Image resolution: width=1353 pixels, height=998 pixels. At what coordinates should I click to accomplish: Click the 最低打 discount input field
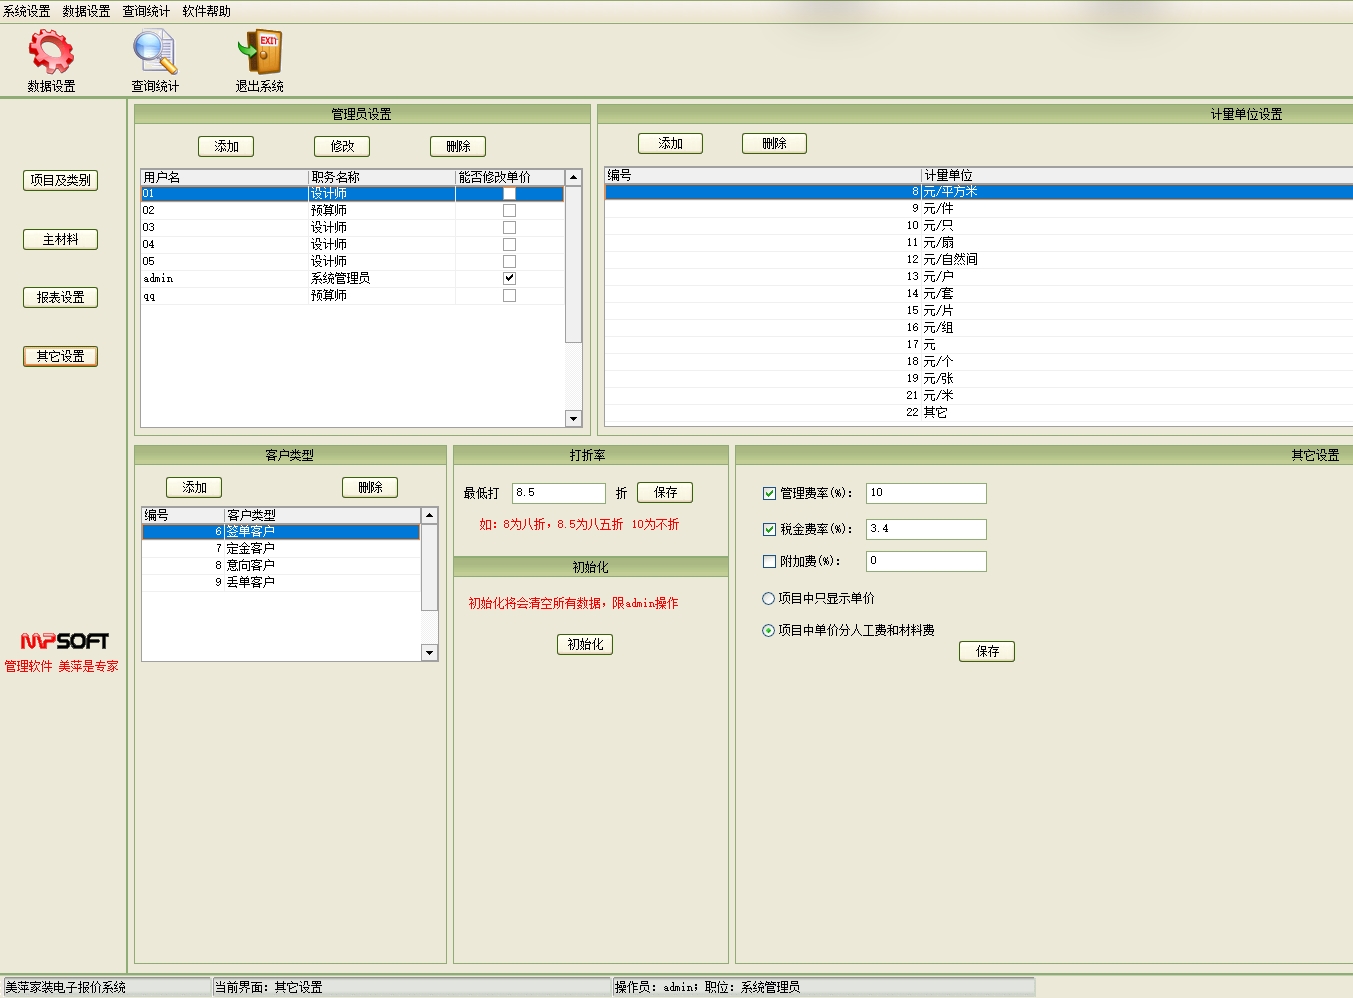(x=558, y=493)
